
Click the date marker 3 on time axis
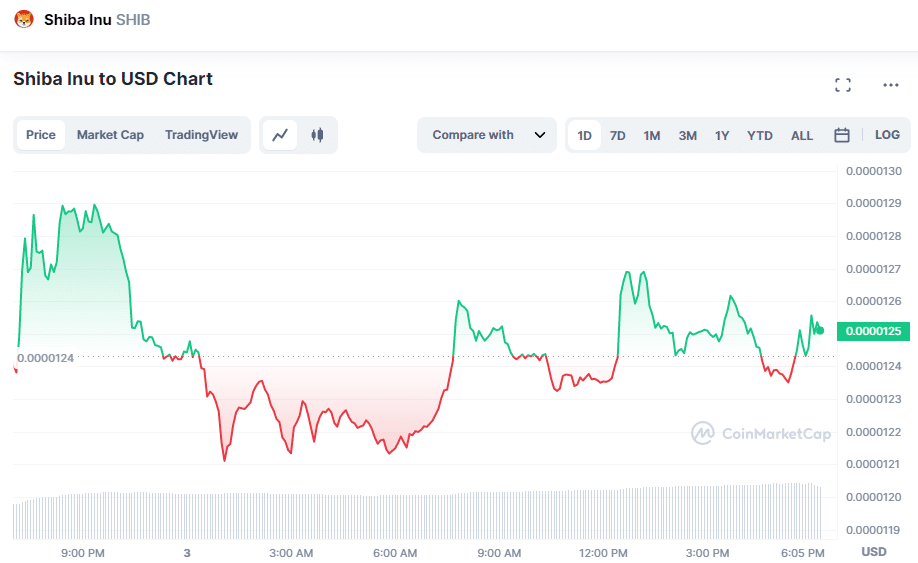click(187, 553)
